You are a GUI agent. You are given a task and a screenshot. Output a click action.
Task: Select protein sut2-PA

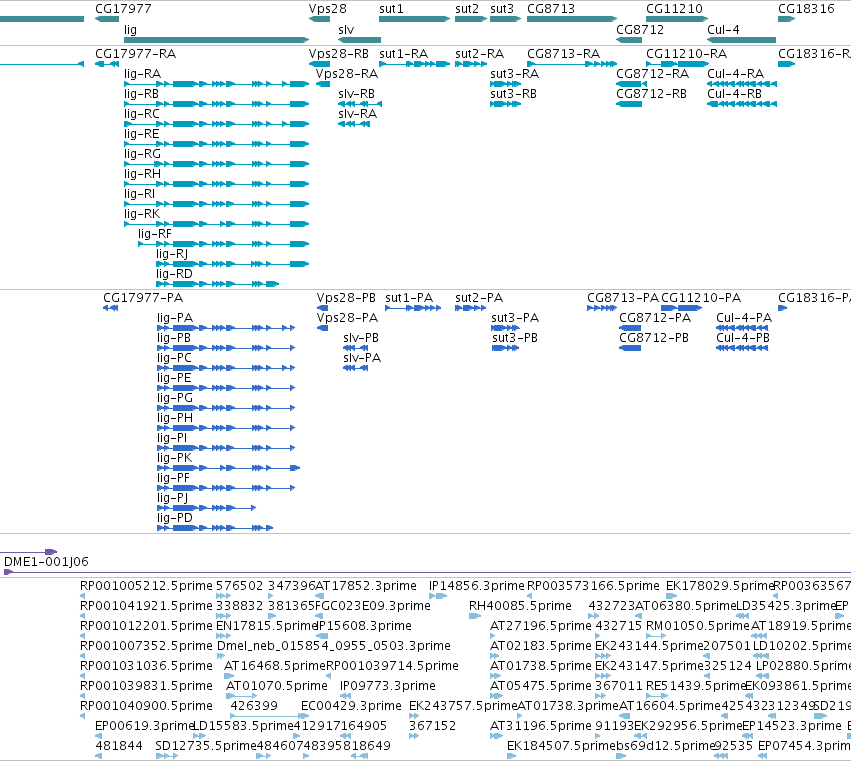[x=471, y=308]
